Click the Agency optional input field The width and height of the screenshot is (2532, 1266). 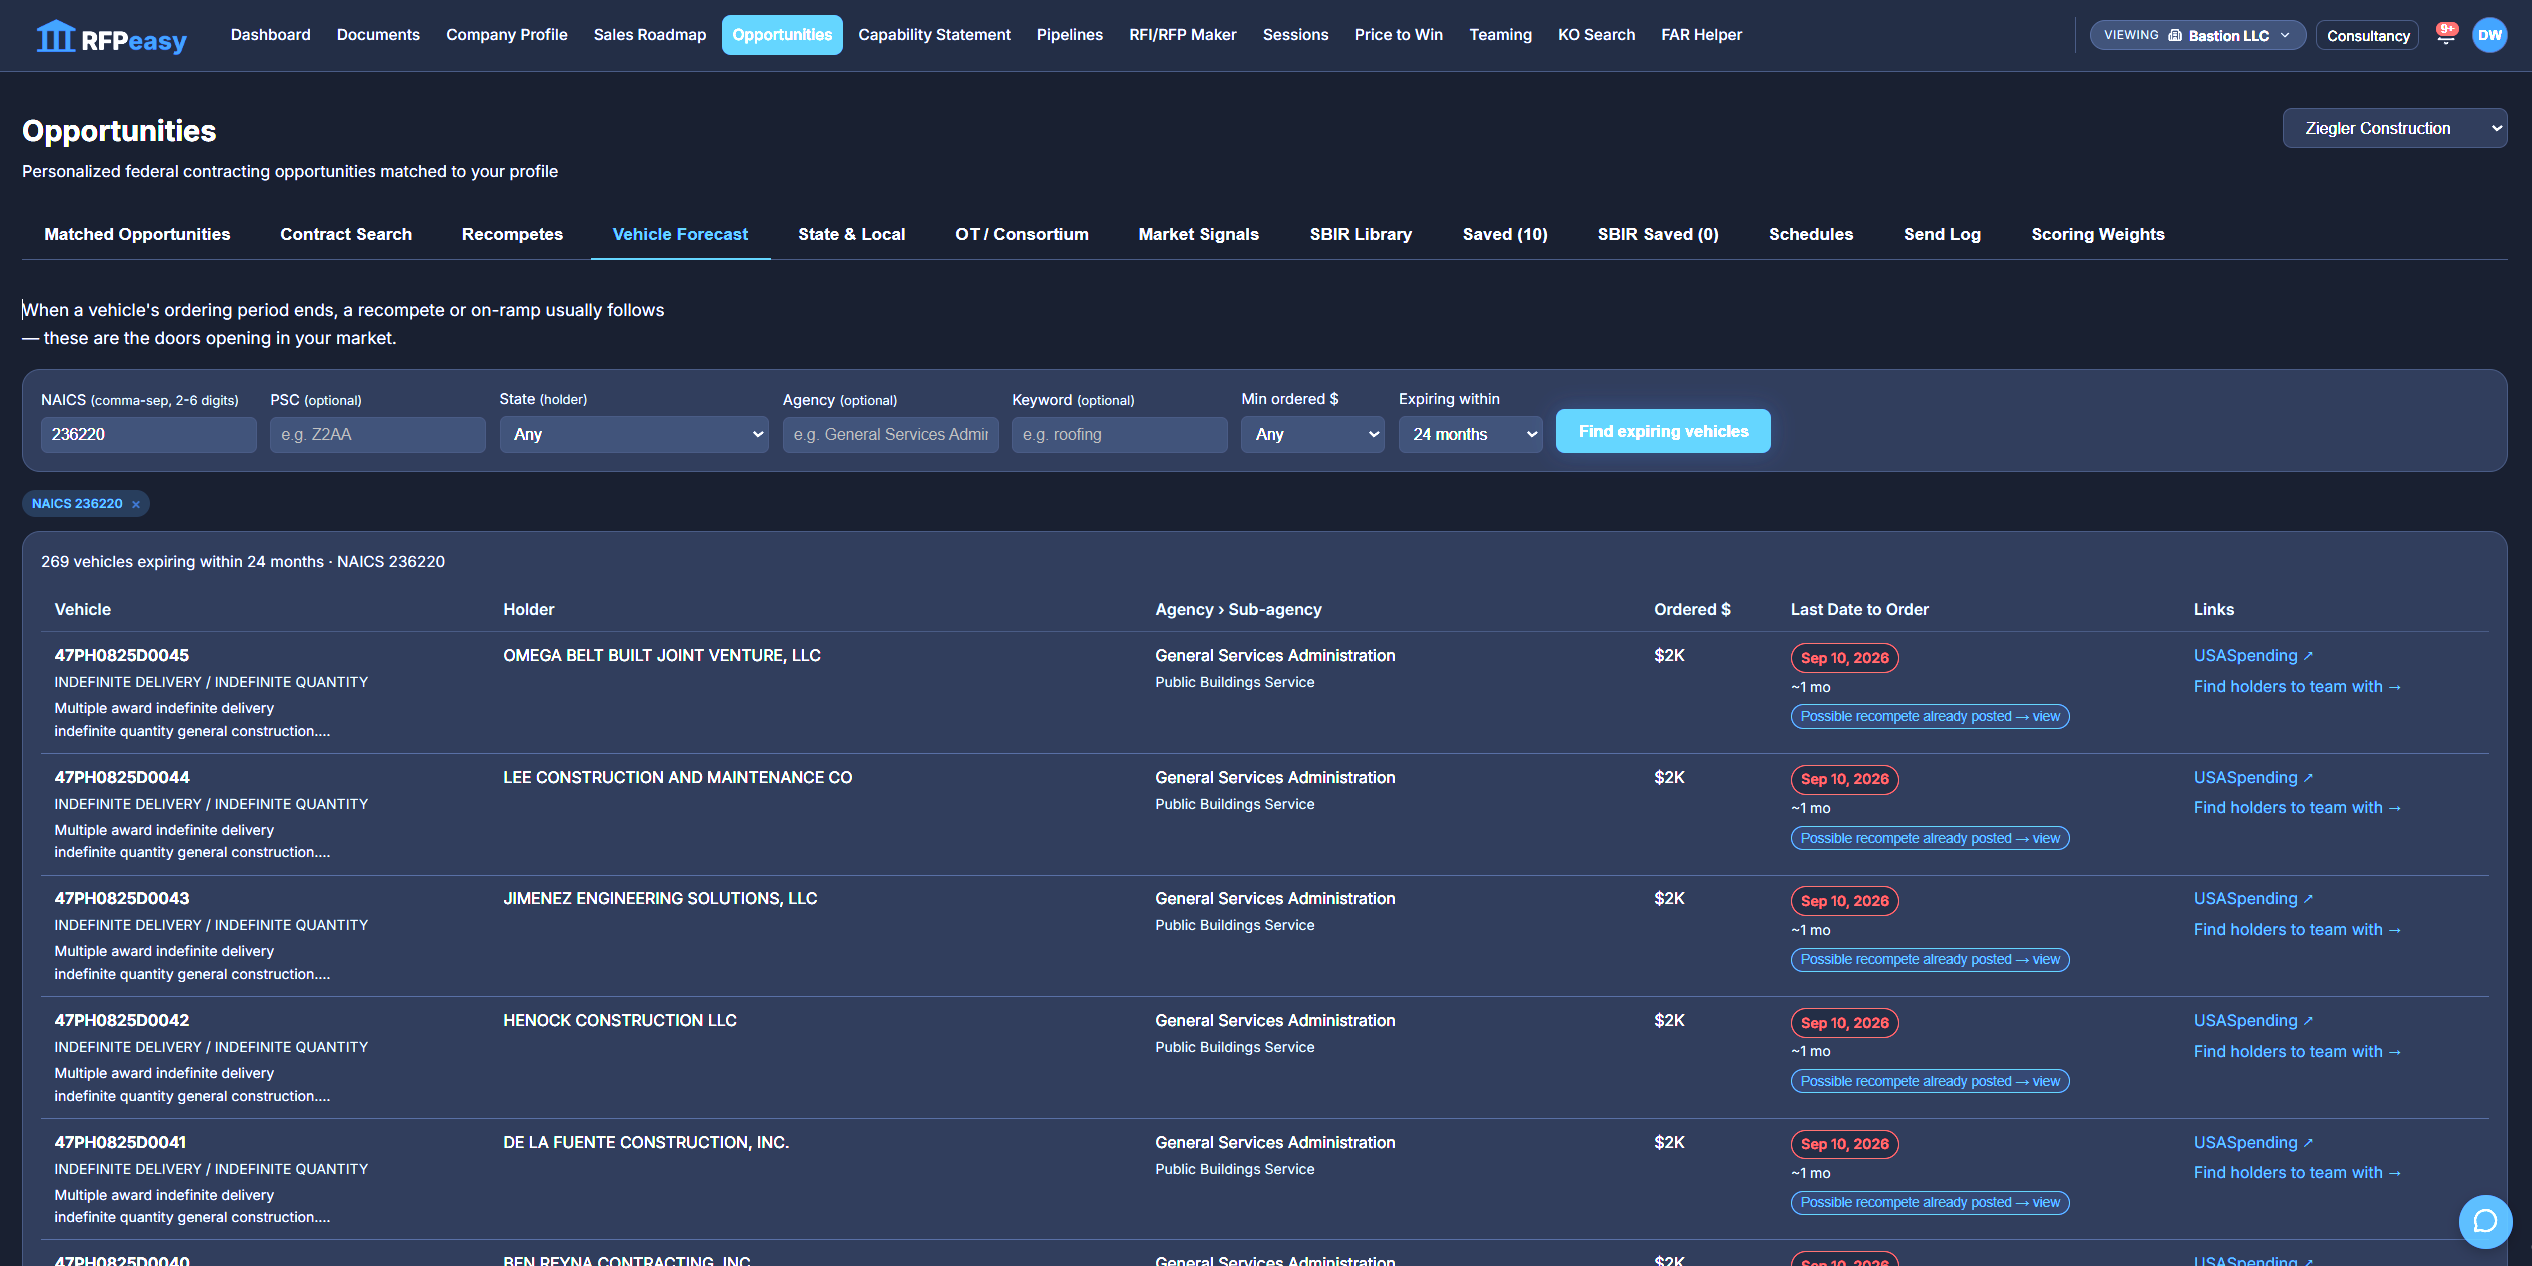click(890, 434)
